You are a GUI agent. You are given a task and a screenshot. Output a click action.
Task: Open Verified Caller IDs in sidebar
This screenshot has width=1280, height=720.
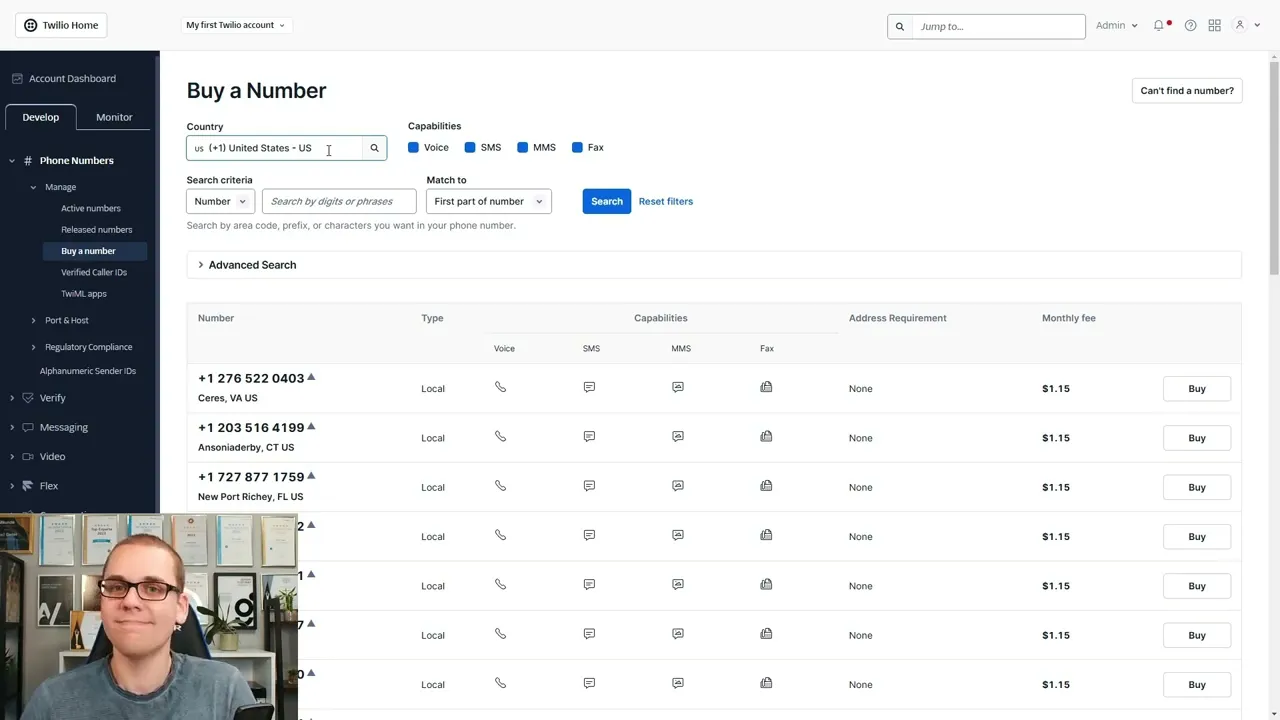94,272
